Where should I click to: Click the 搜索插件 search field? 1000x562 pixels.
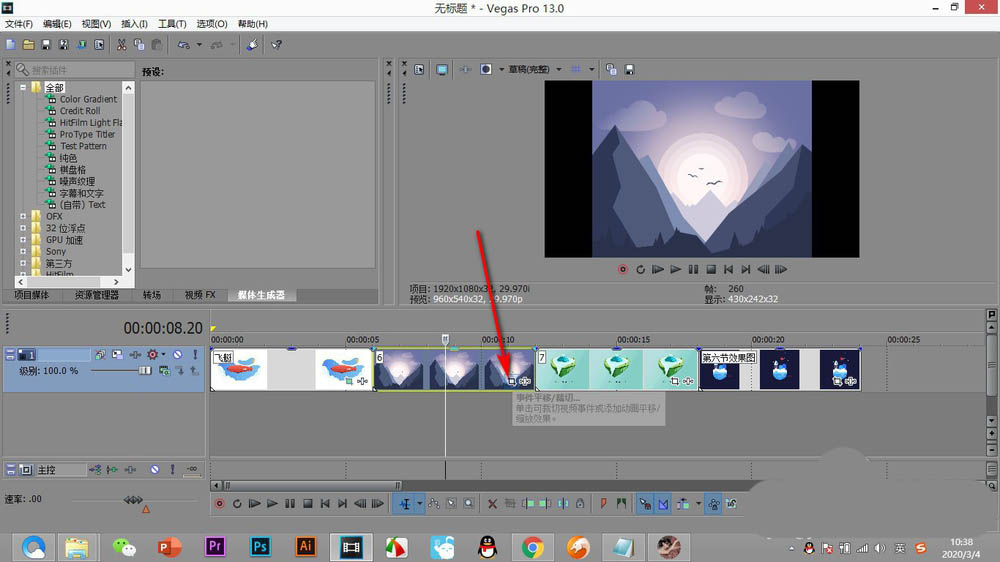pyautogui.click(x=75, y=70)
